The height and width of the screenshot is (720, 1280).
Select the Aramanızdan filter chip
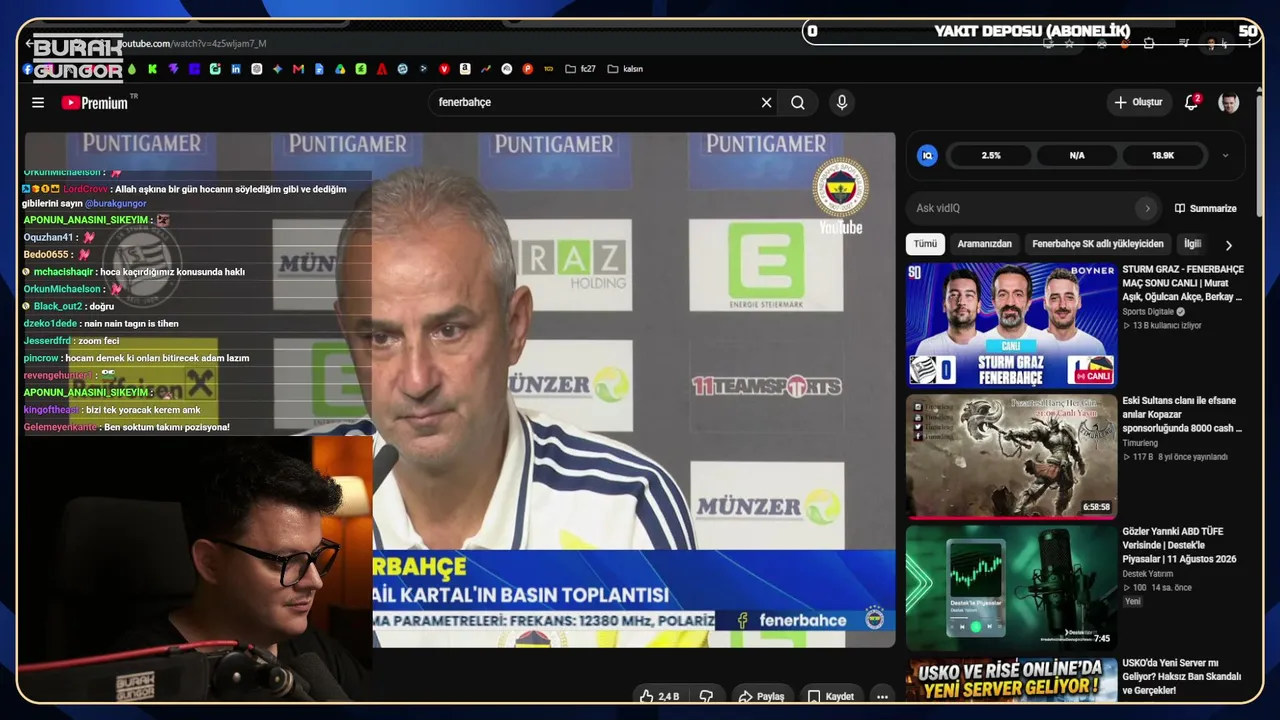pyautogui.click(x=985, y=244)
